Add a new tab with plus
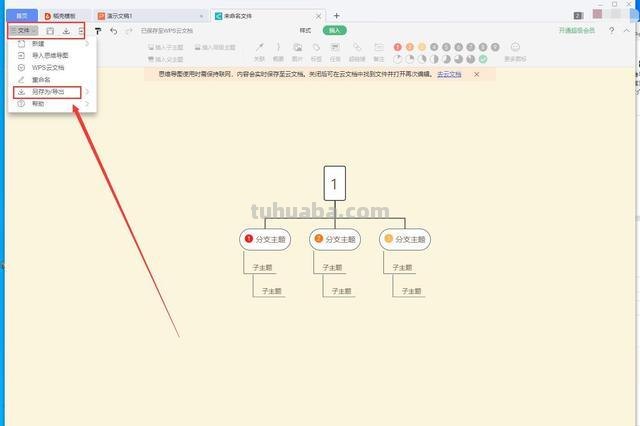 pyautogui.click(x=336, y=16)
